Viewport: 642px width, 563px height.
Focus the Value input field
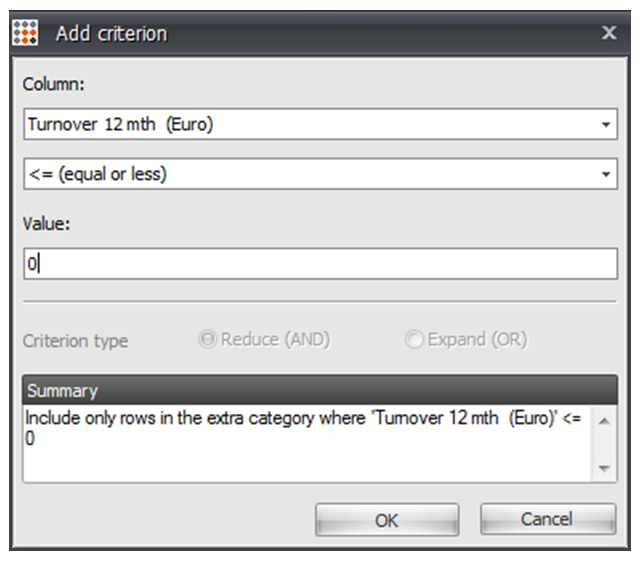click(x=321, y=264)
